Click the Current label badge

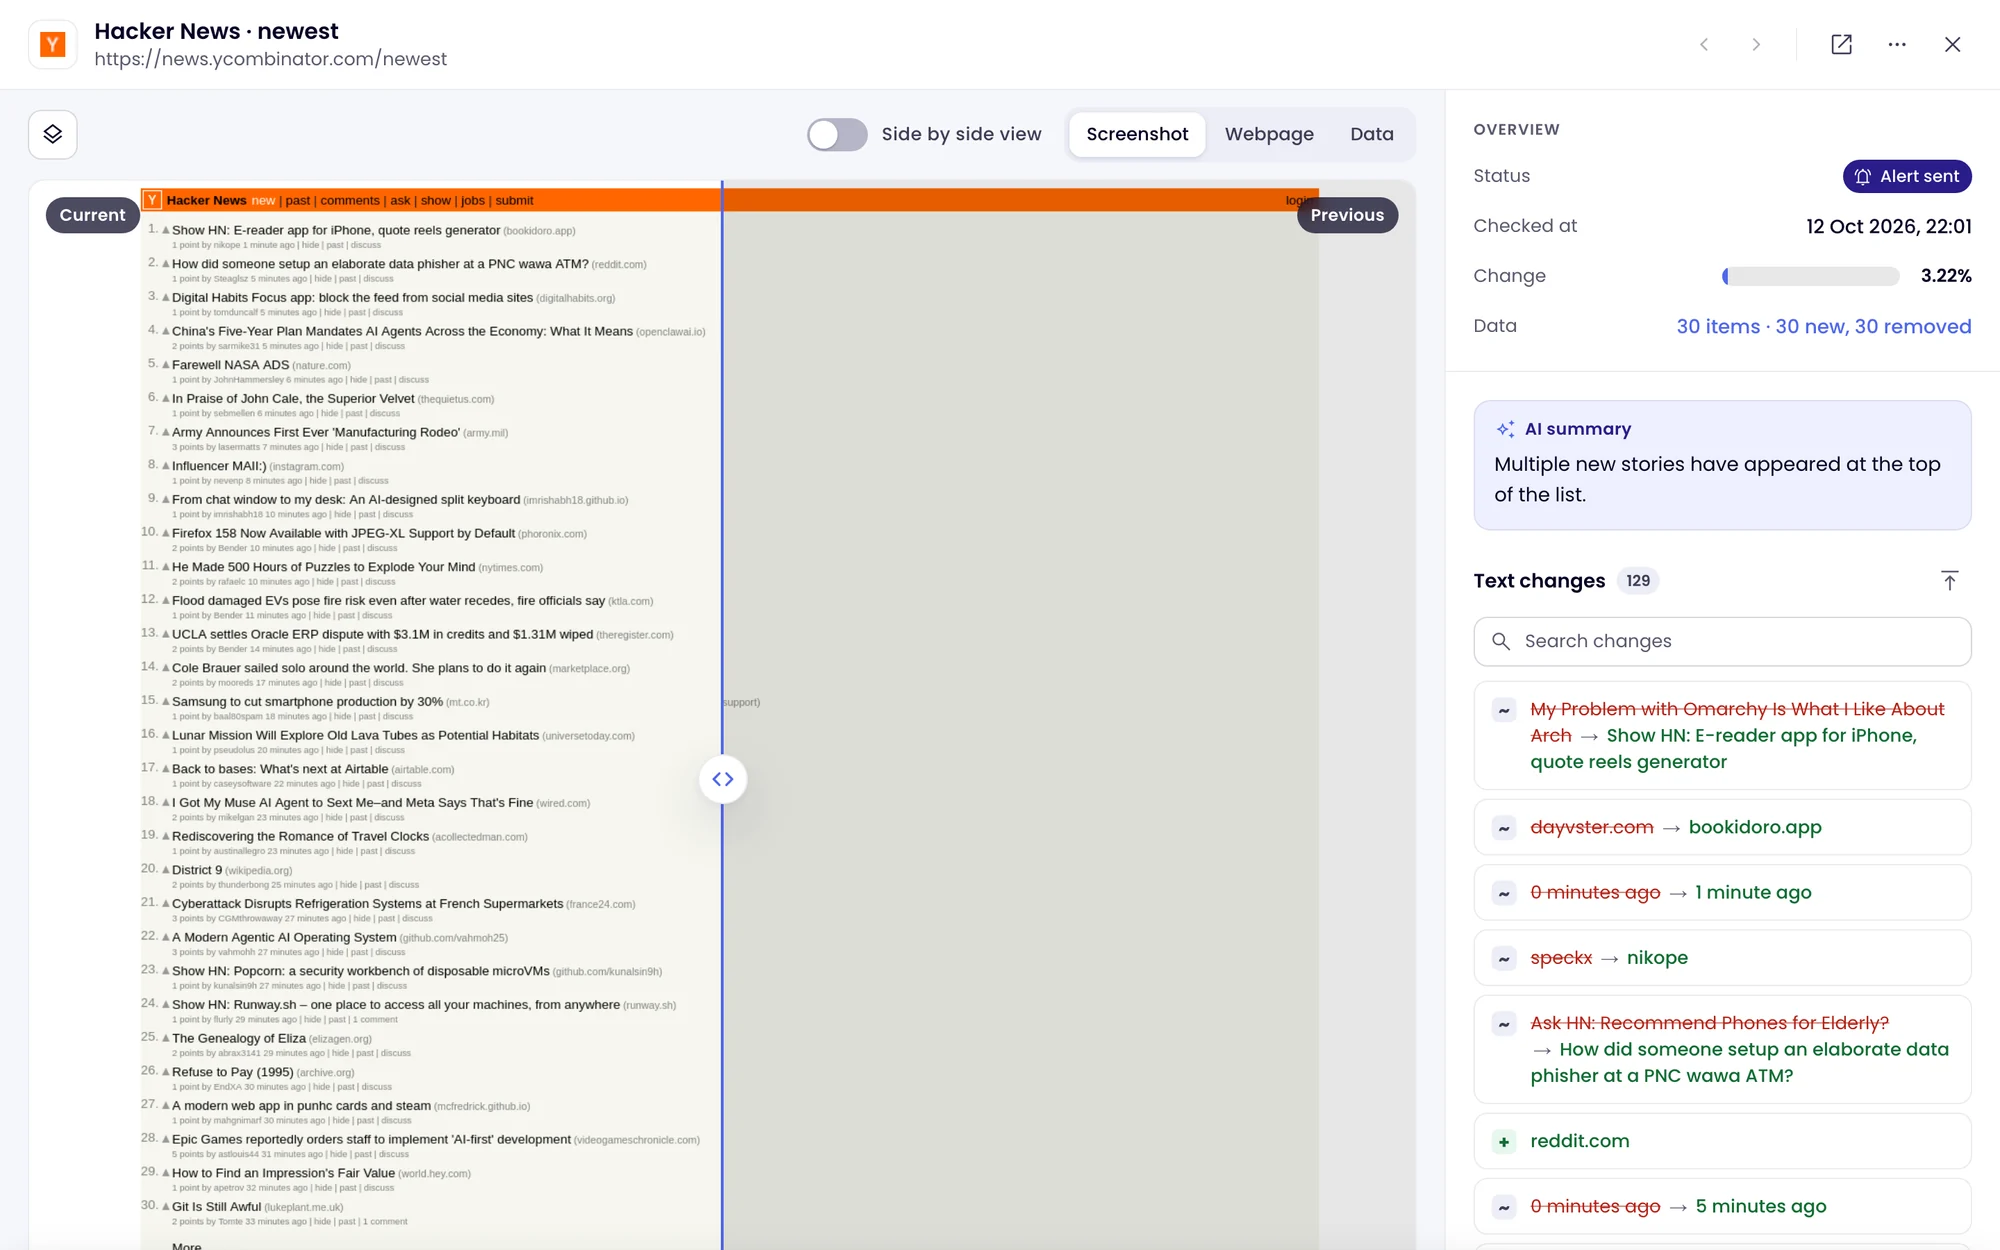[92, 215]
